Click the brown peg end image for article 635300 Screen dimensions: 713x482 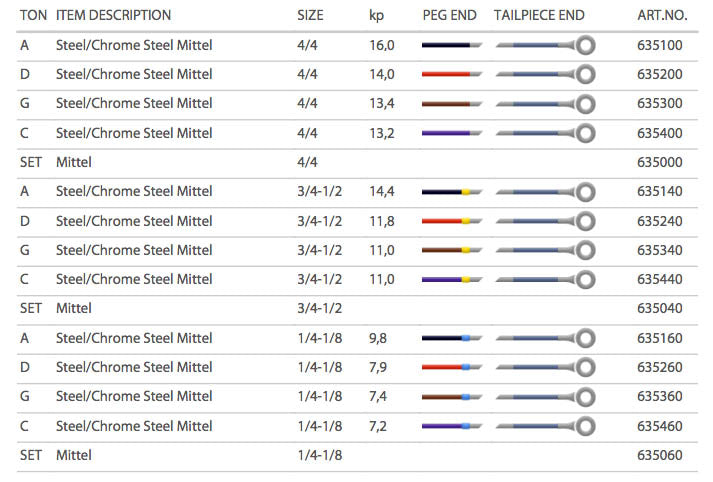click(x=451, y=103)
